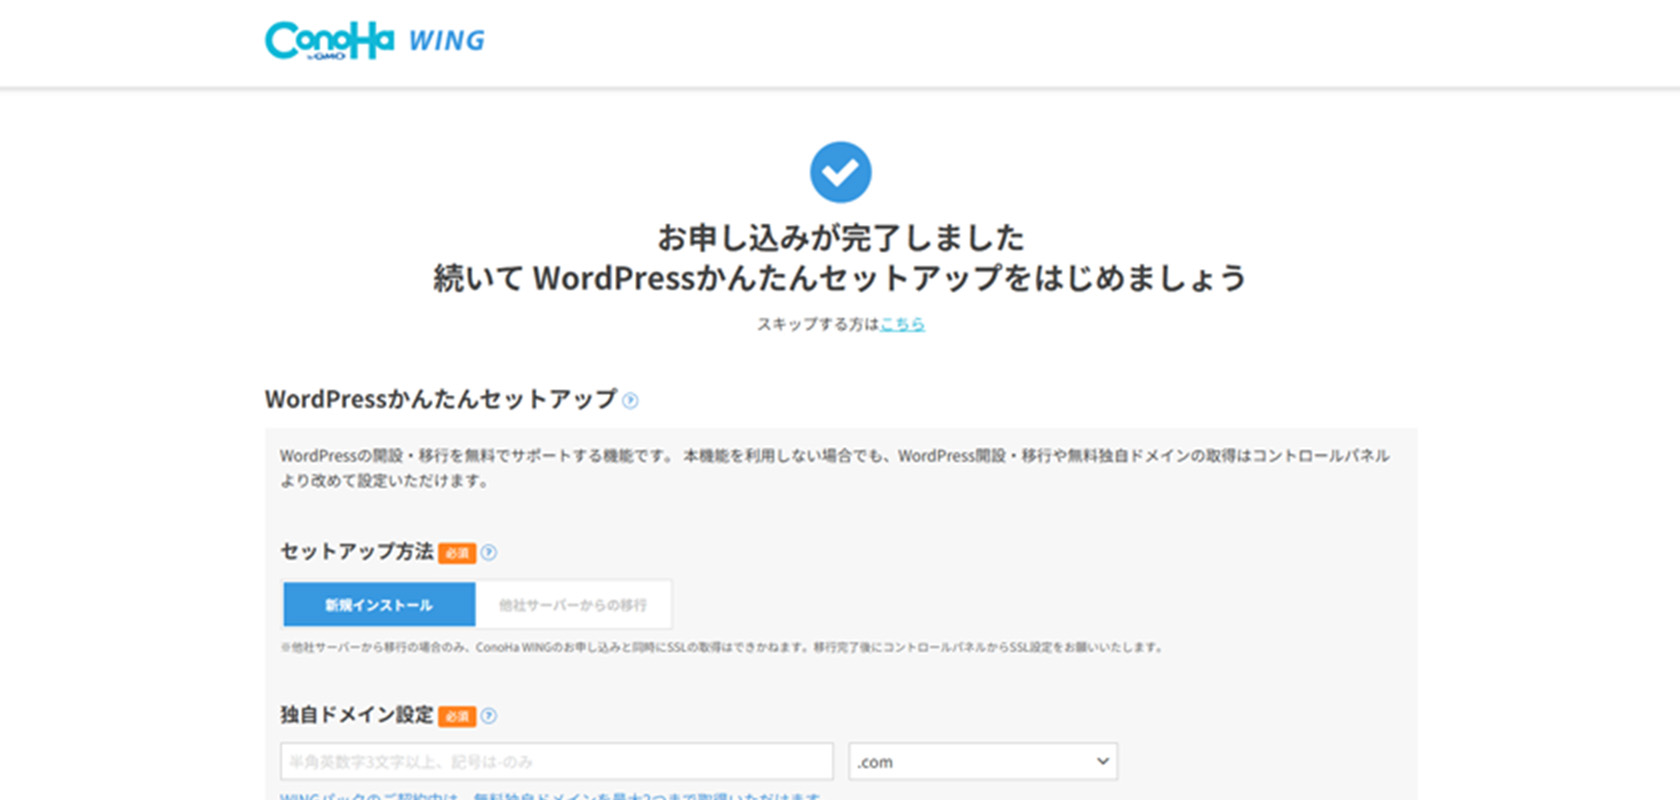Focus the 独自ドメイン name input field
The height and width of the screenshot is (800, 1680).
pyautogui.click(x=557, y=762)
